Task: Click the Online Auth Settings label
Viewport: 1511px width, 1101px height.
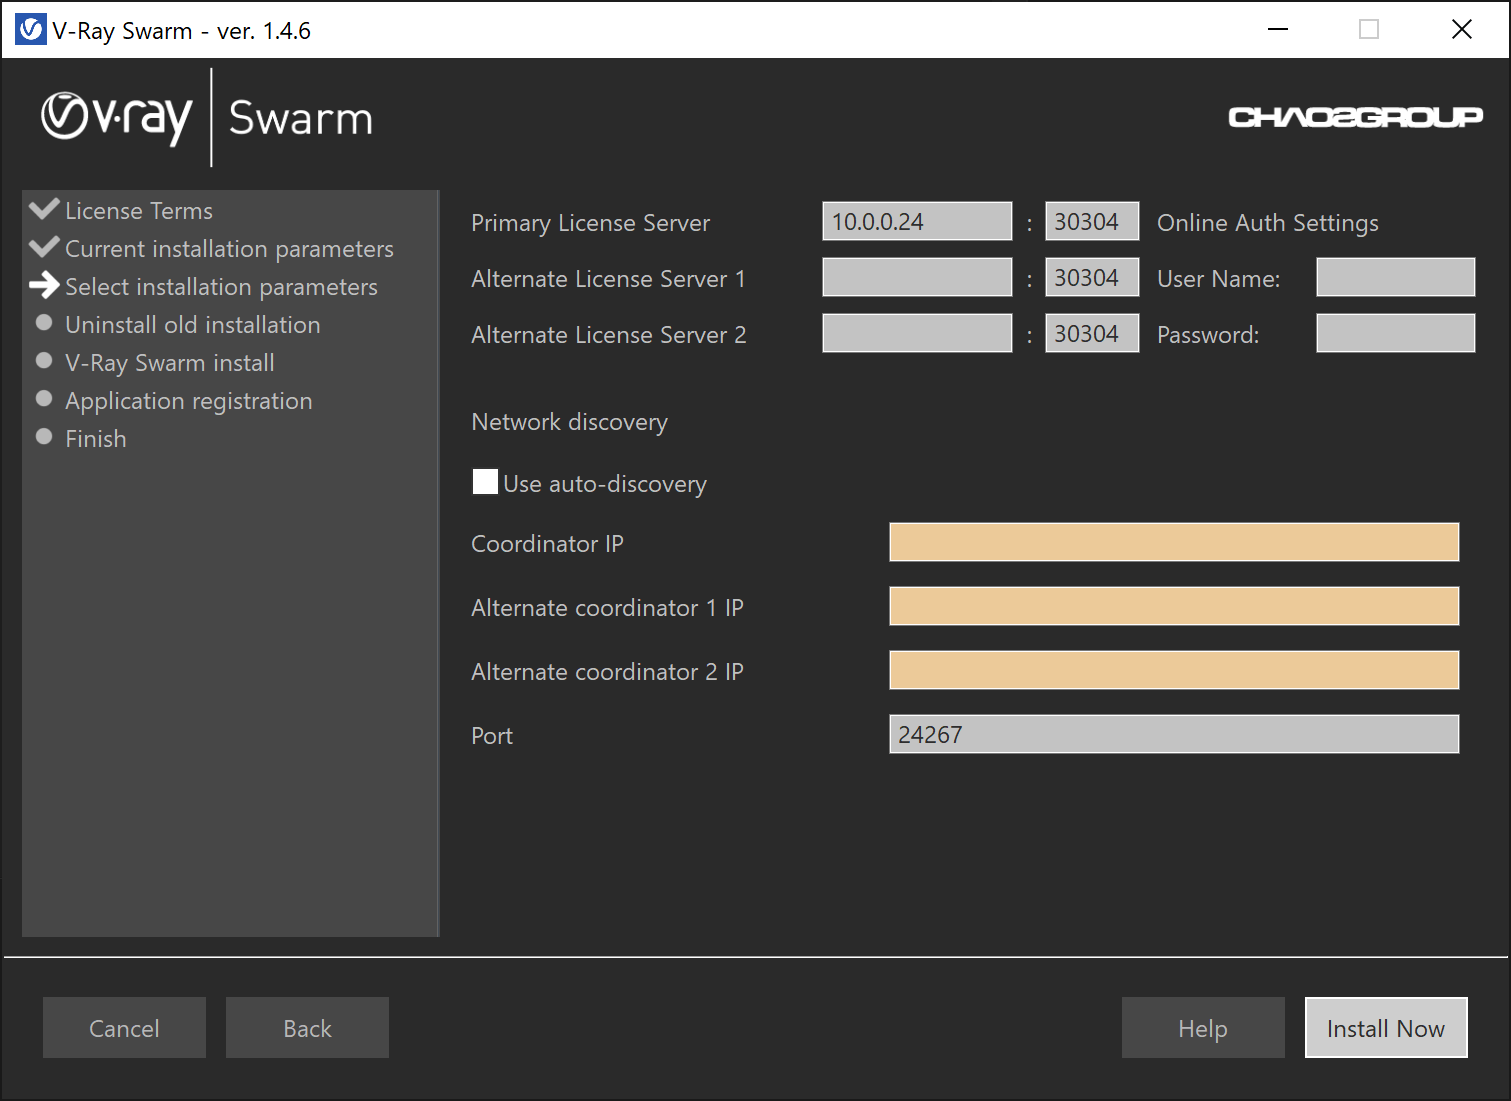Action: coord(1267,223)
